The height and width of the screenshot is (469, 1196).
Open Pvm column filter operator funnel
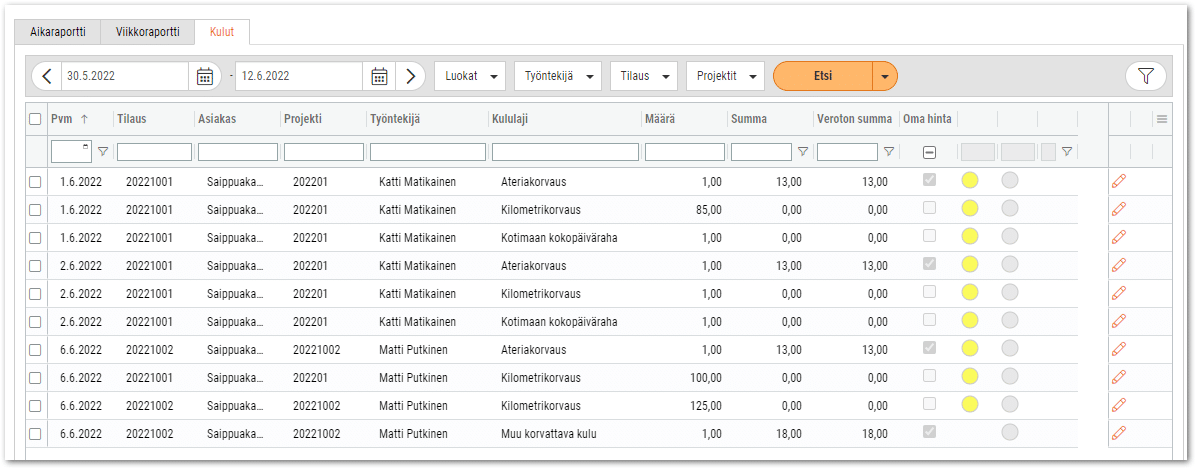(103, 152)
